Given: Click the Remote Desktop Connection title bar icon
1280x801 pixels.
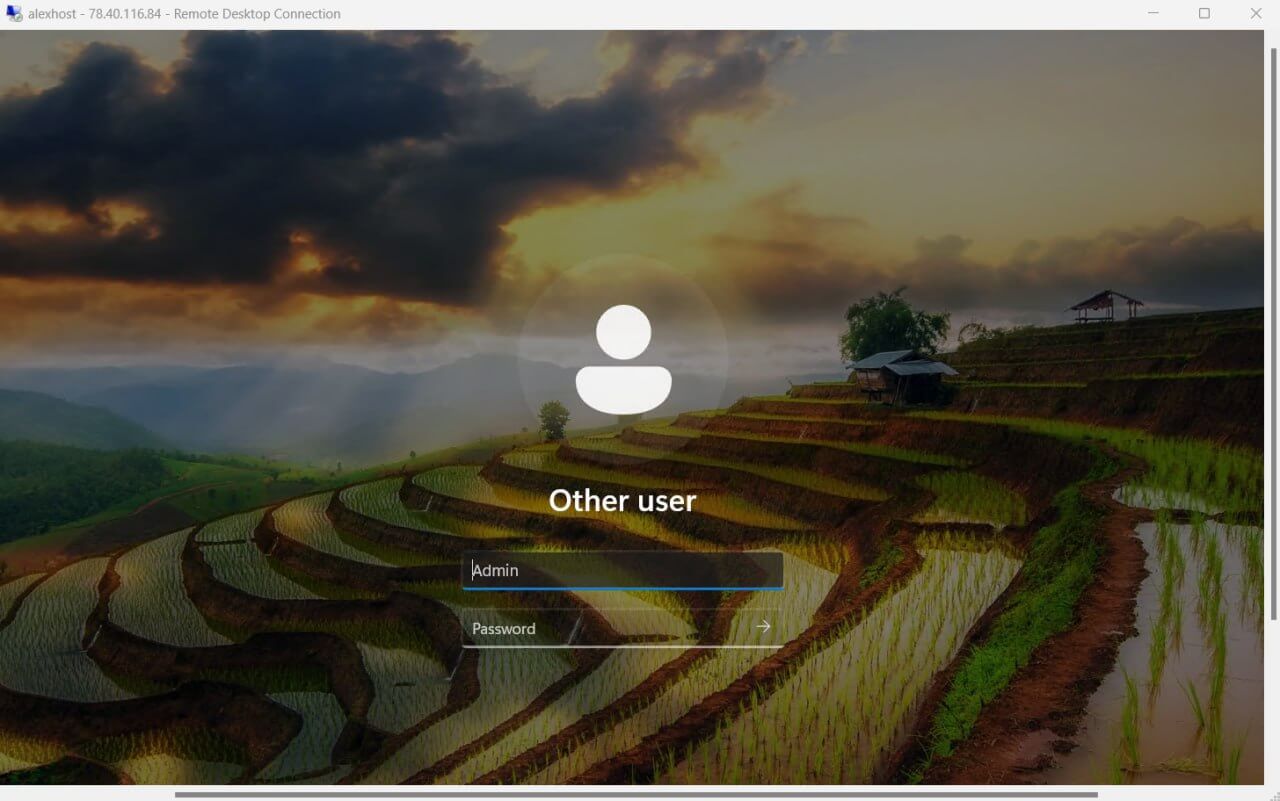Looking at the screenshot, I should [x=13, y=14].
